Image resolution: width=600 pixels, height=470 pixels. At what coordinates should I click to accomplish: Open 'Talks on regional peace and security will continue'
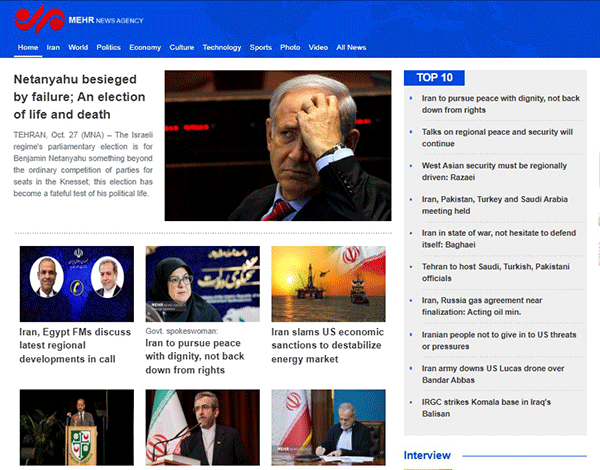tap(497, 138)
